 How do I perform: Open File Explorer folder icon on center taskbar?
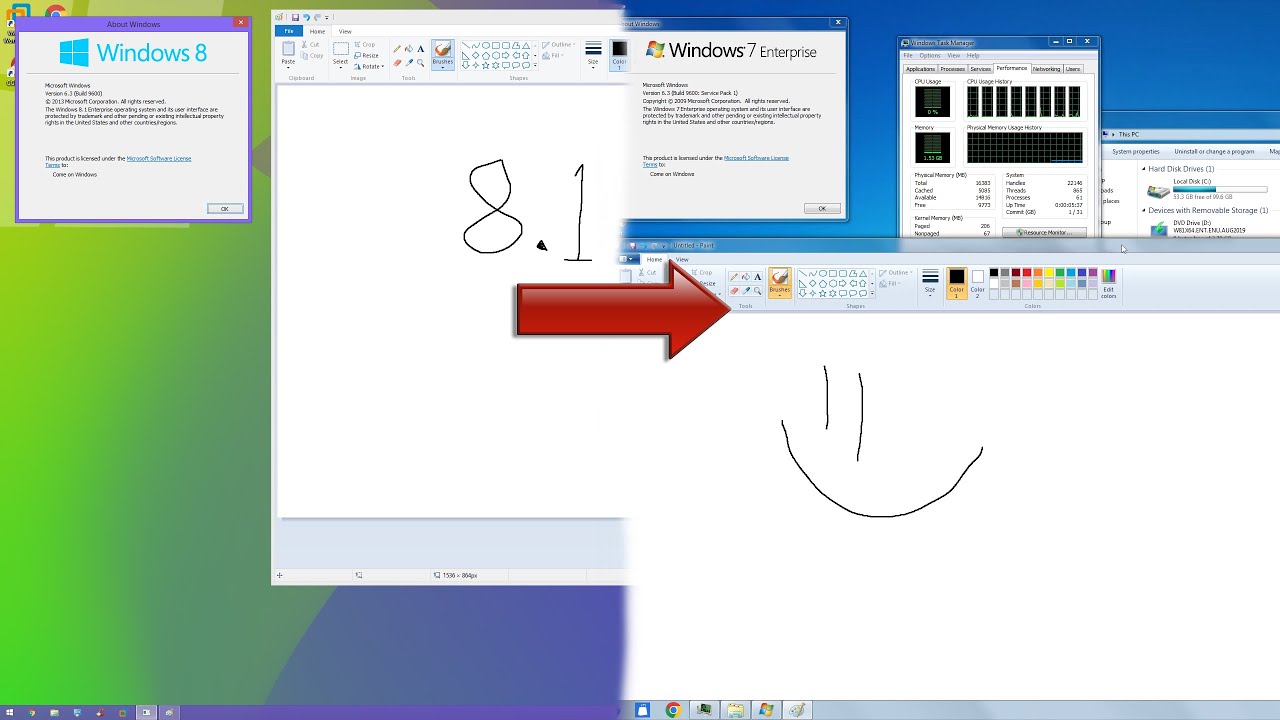point(736,710)
